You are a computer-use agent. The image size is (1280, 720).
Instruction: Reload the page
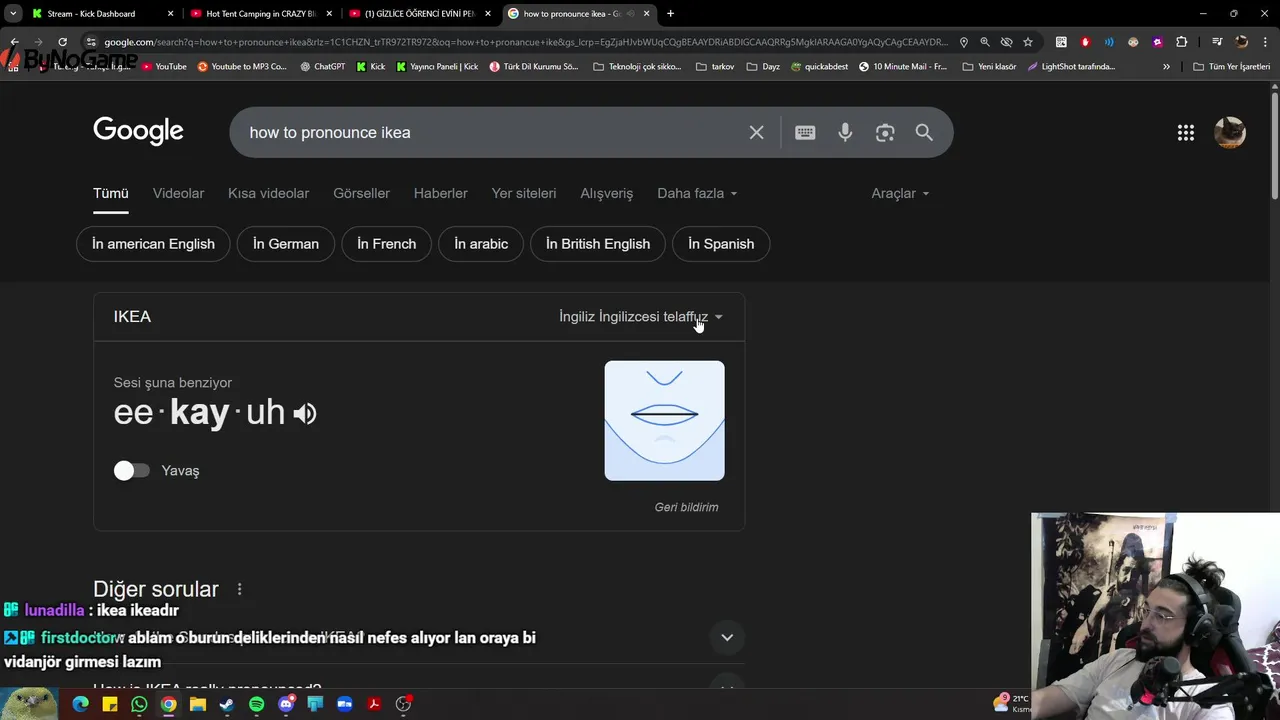coord(62,42)
